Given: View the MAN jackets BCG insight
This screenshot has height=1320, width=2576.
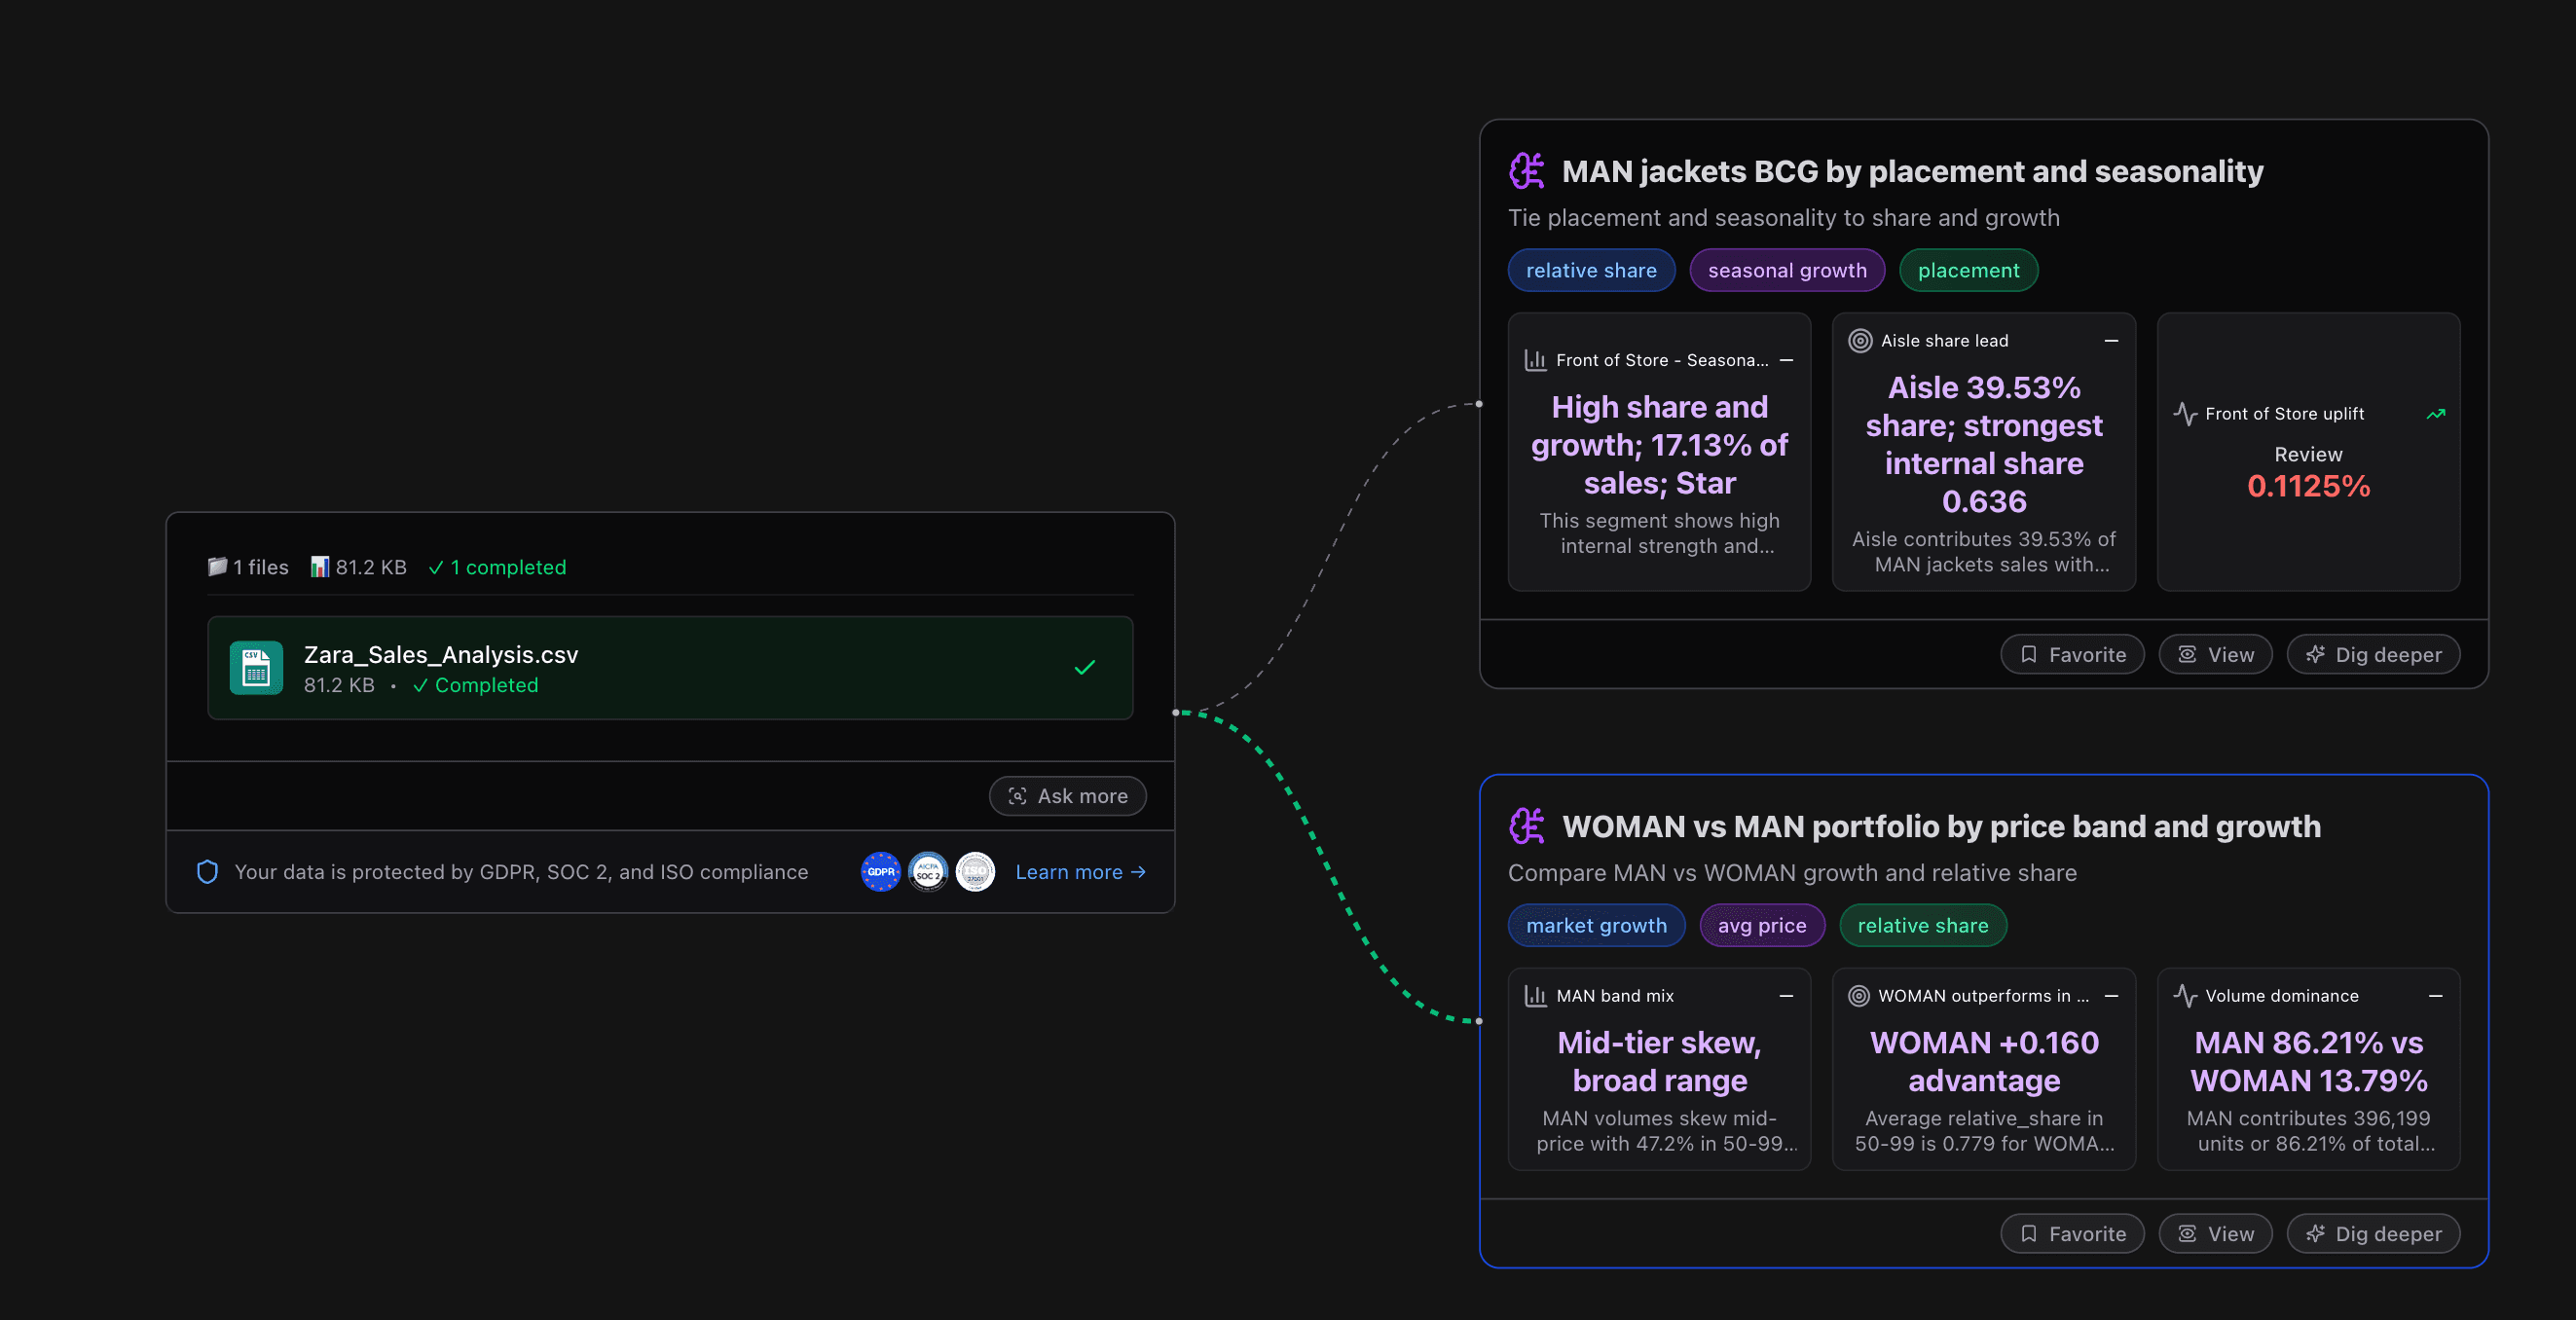Looking at the screenshot, I should click(2215, 655).
